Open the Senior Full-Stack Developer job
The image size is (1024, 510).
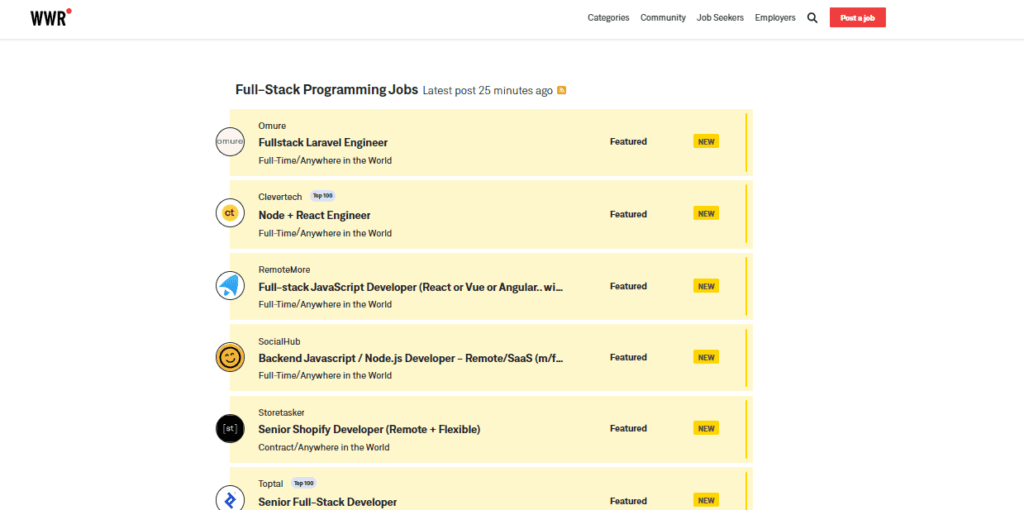point(328,502)
